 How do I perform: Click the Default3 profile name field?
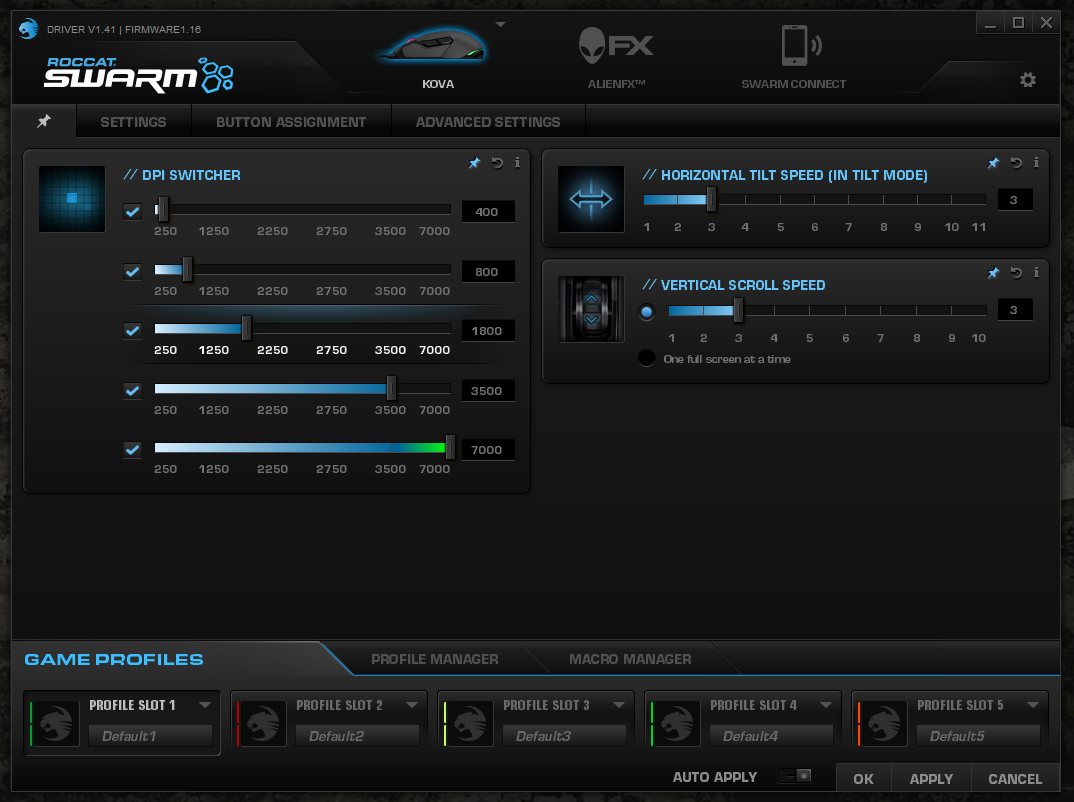pyautogui.click(x=564, y=736)
